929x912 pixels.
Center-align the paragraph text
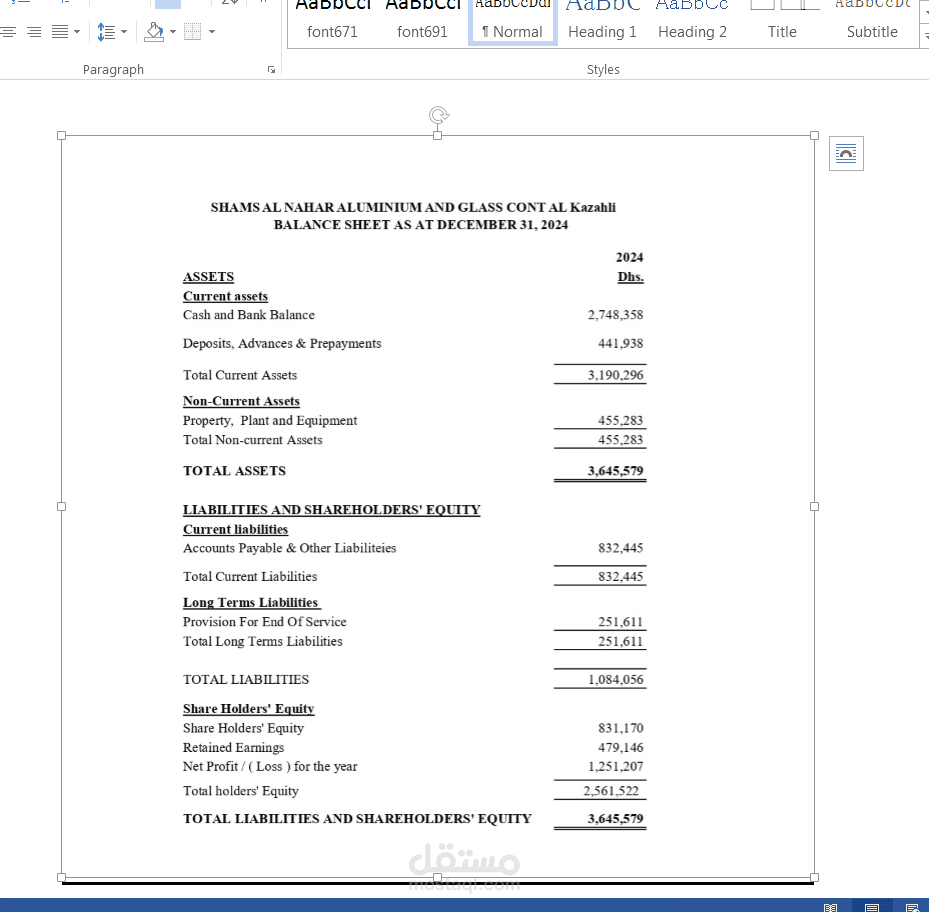(7, 32)
